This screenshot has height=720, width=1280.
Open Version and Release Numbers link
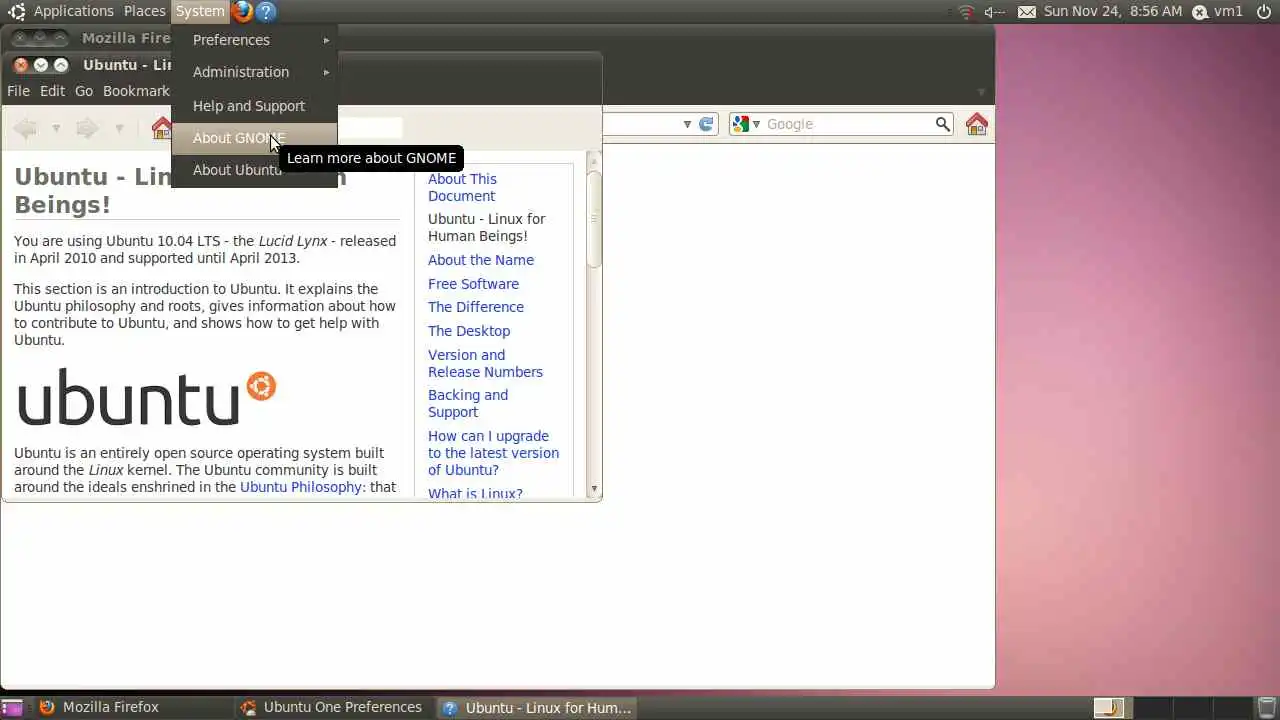click(x=485, y=363)
